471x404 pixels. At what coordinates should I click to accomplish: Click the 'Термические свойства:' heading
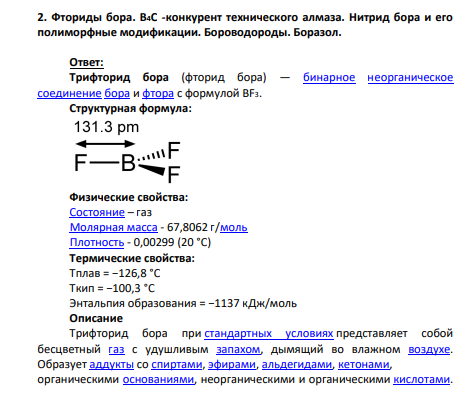[x=132, y=258]
